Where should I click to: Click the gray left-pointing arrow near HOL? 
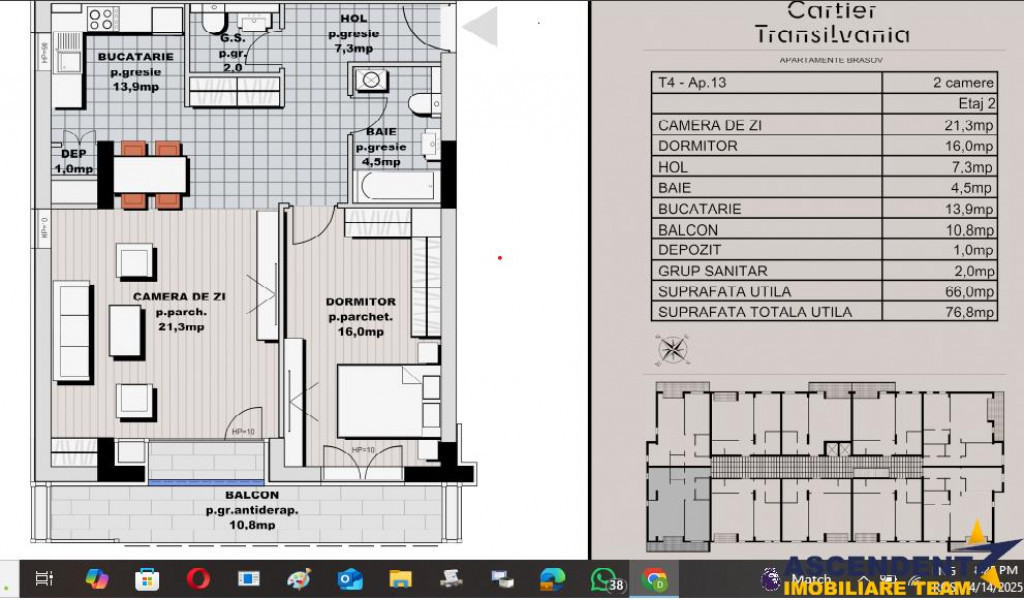(x=481, y=27)
